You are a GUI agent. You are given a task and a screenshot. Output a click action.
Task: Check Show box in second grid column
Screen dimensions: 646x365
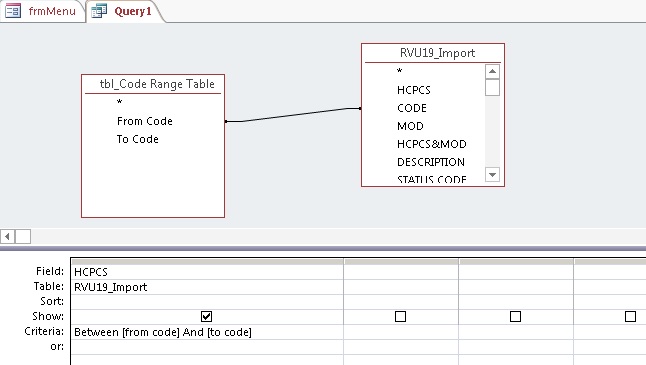(400, 316)
